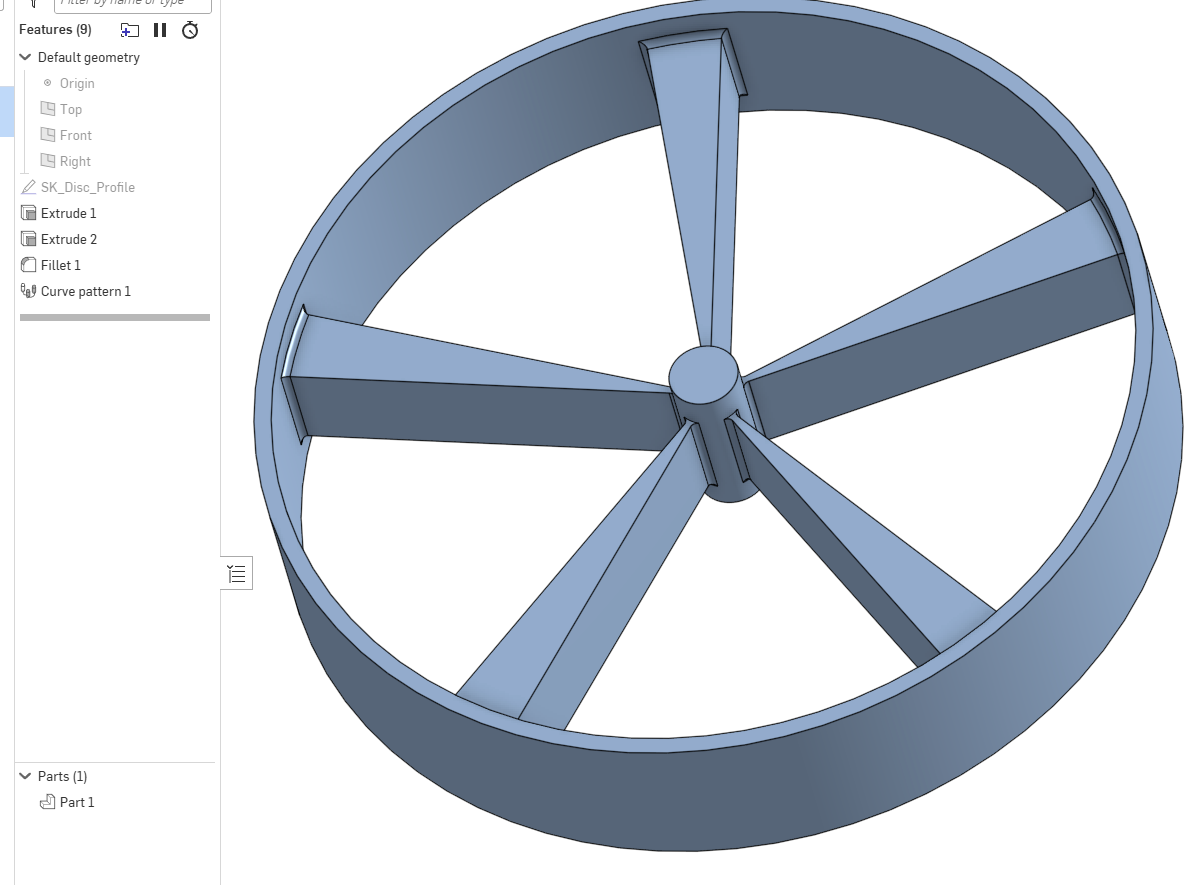Click the rollback bar below Curve pattern 1
The height and width of the screenshot is (885, 1191).
[115, 318]
